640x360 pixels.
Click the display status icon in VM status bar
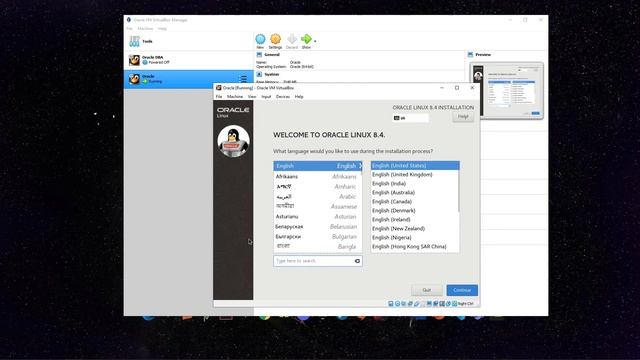429,304
